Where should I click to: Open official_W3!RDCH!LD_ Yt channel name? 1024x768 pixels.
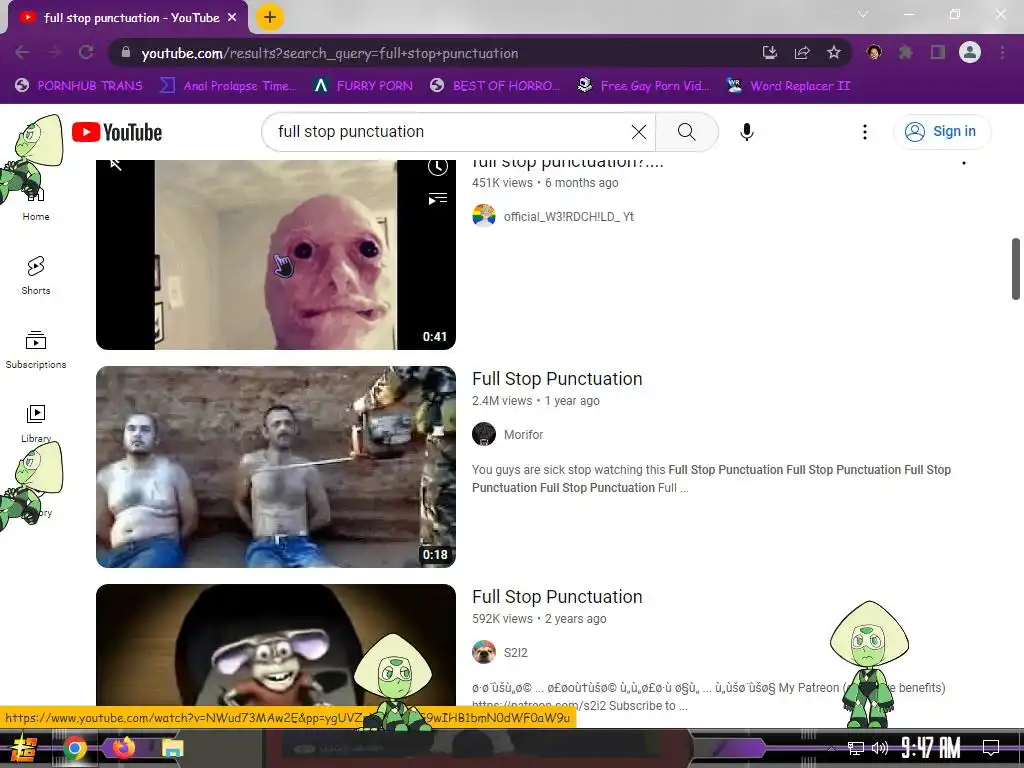[569, 216]
